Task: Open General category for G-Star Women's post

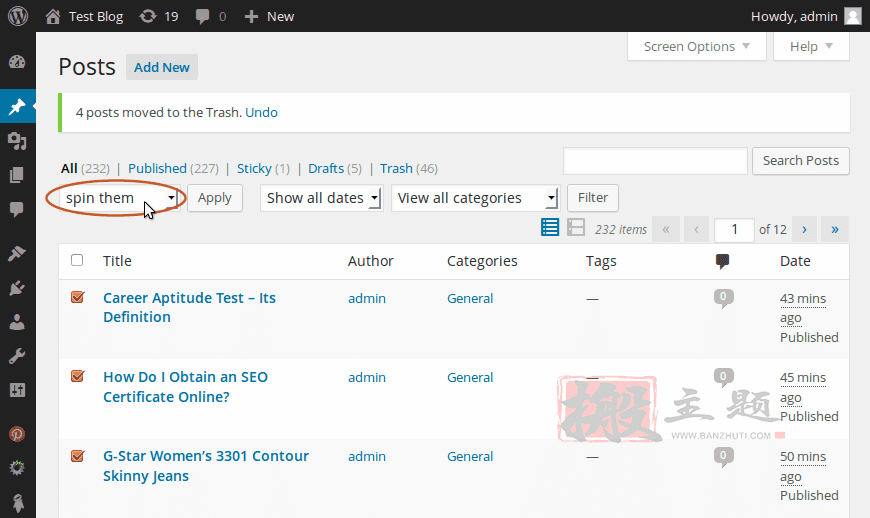Action: pyautogui.click(x=470, y=456)
